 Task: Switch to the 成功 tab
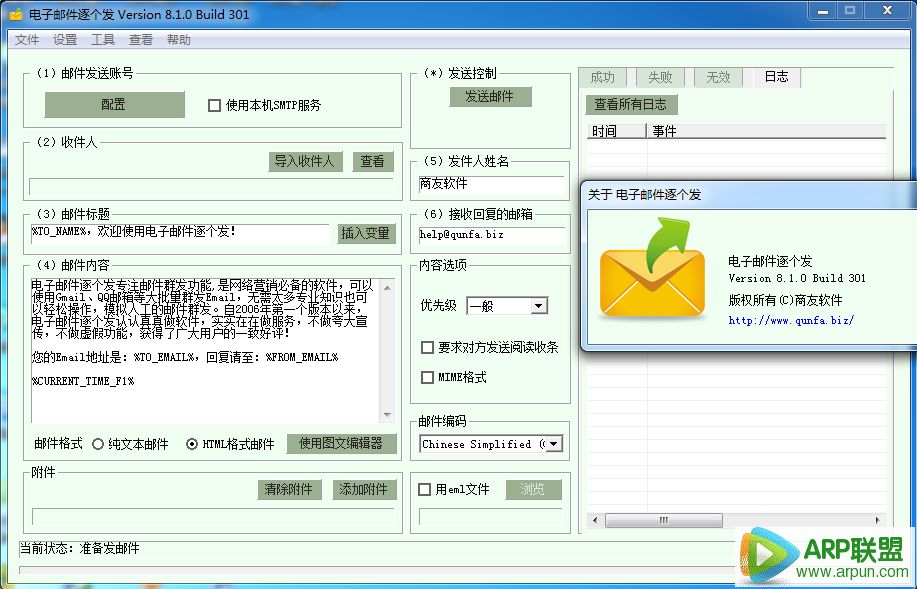coord(602,77)
